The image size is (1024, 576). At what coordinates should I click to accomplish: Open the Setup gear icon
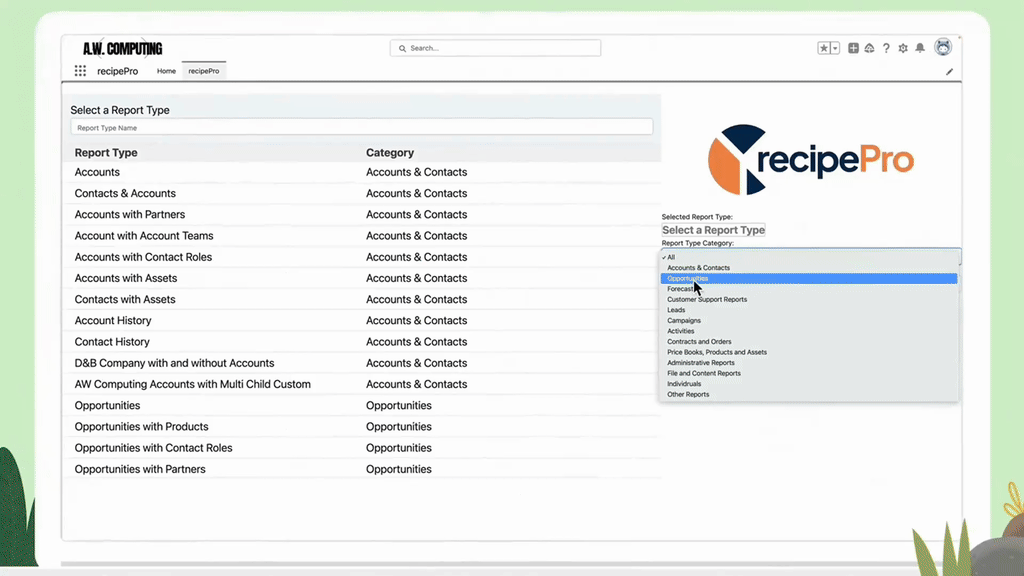(x=903, y=48)
